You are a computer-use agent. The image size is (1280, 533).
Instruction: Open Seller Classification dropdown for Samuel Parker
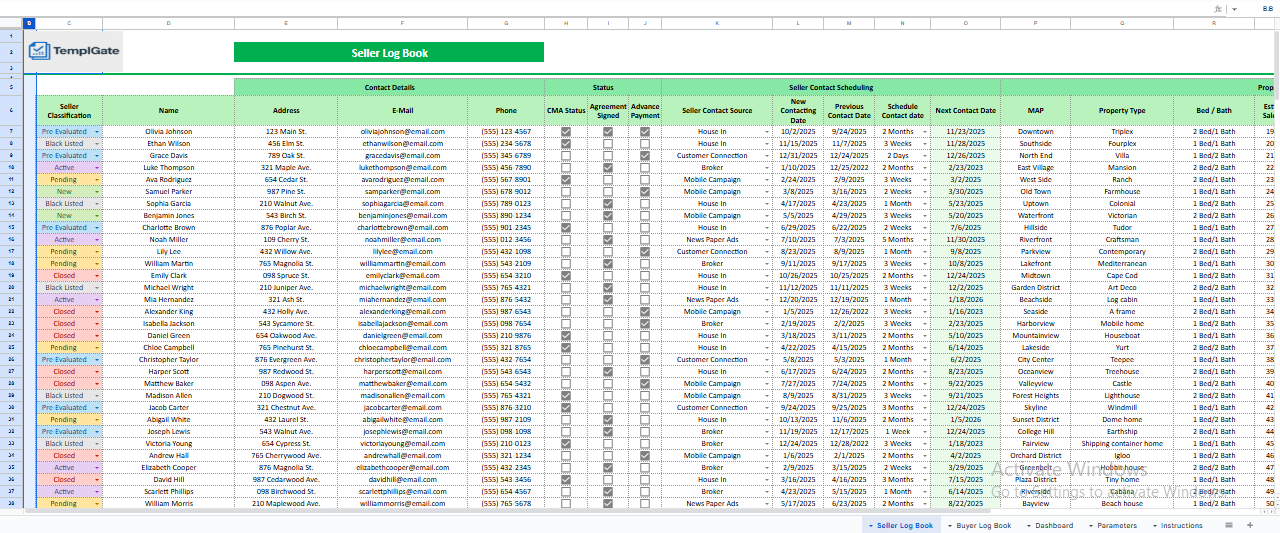[x=97, y=191]
